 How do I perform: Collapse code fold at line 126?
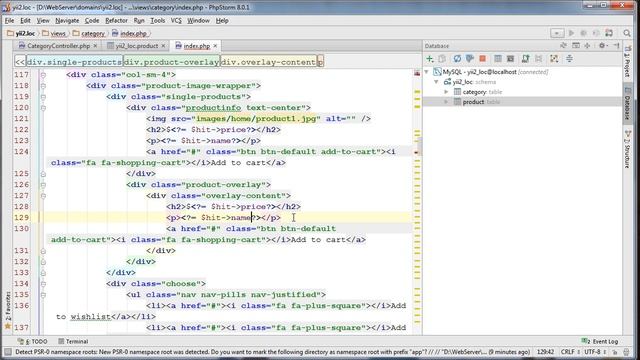pyautogui.click(x=43, y=185)
